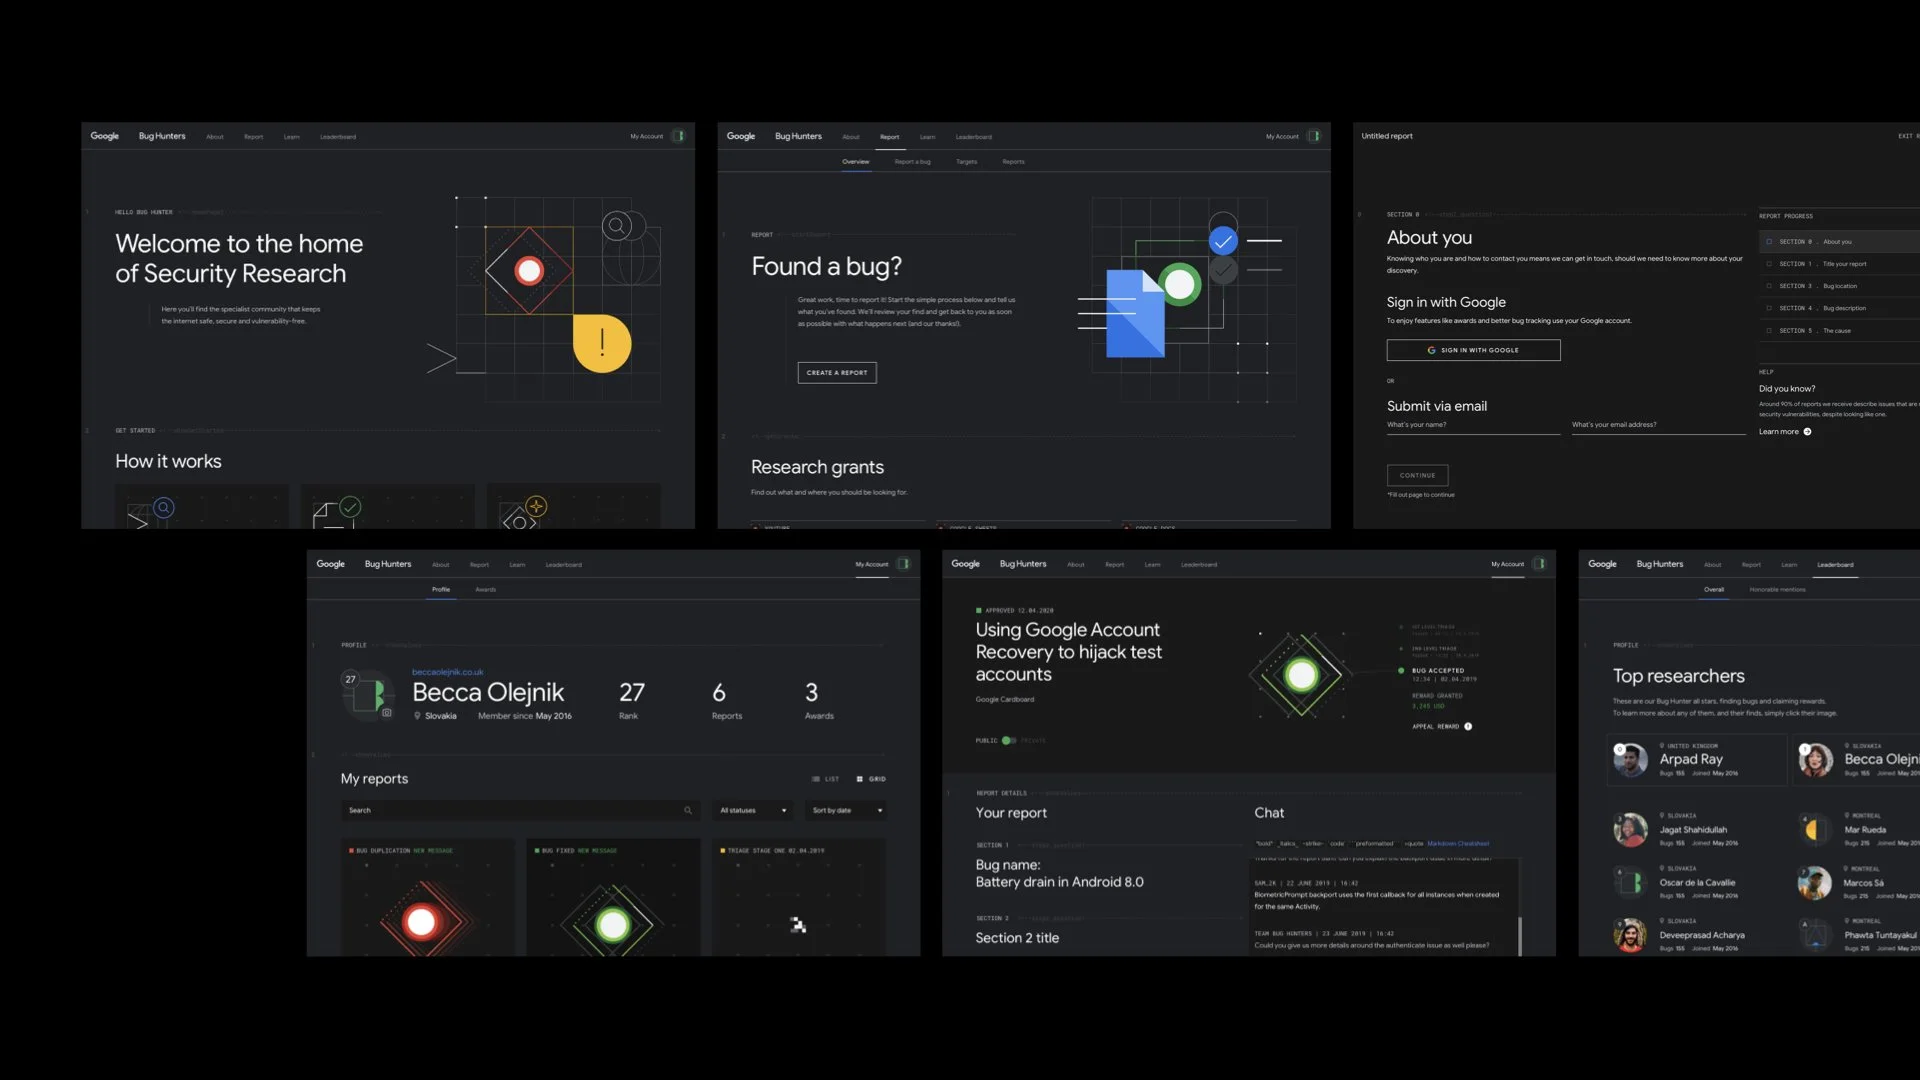The width and height of the screenshot is (1920, 1080).
Task: Click the camera icon on Becca Olejnik's profile picture
Action: point(387,713)
